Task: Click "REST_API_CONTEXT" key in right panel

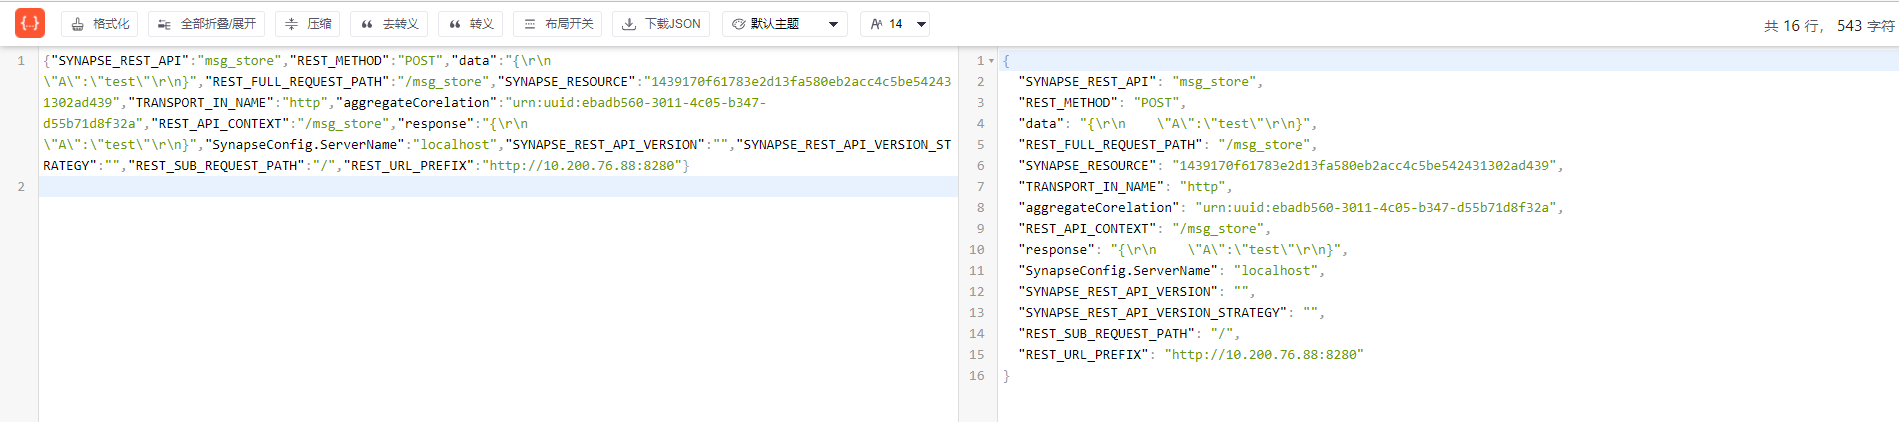Action: click(1087, 229)
